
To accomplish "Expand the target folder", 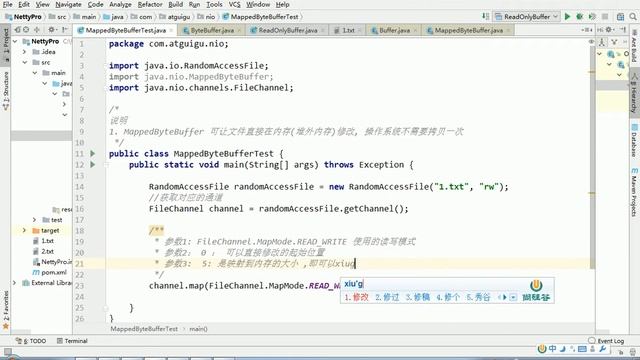I will pyautogui.click(x=24, y=230).
